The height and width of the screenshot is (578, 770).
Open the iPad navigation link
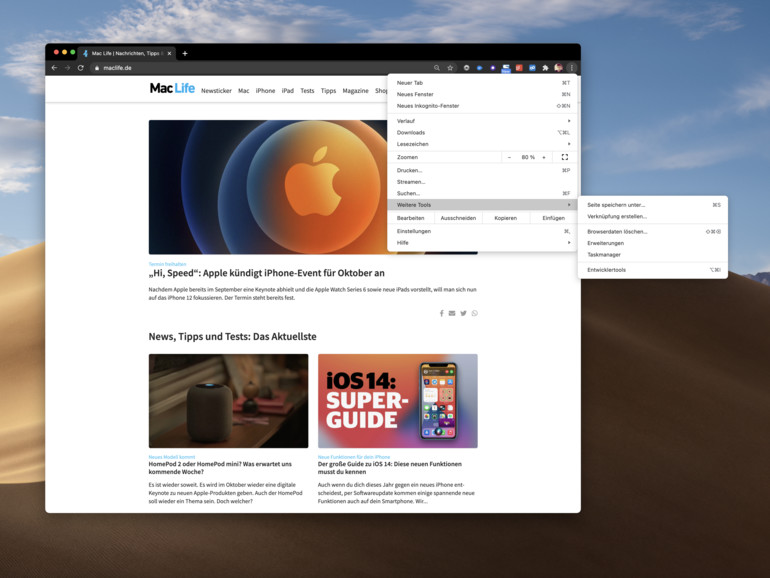pyautogui.click(x=288, y=91)
